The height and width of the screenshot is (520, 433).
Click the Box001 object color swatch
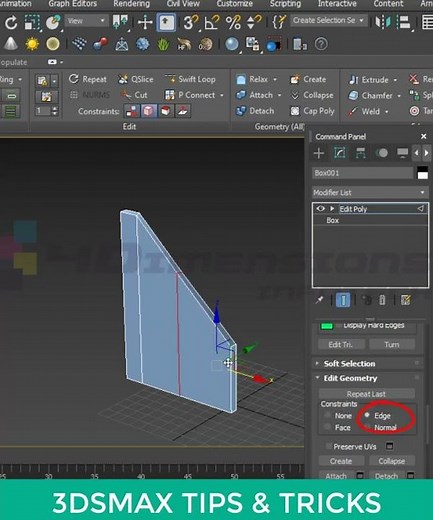[x=422, y=173]
